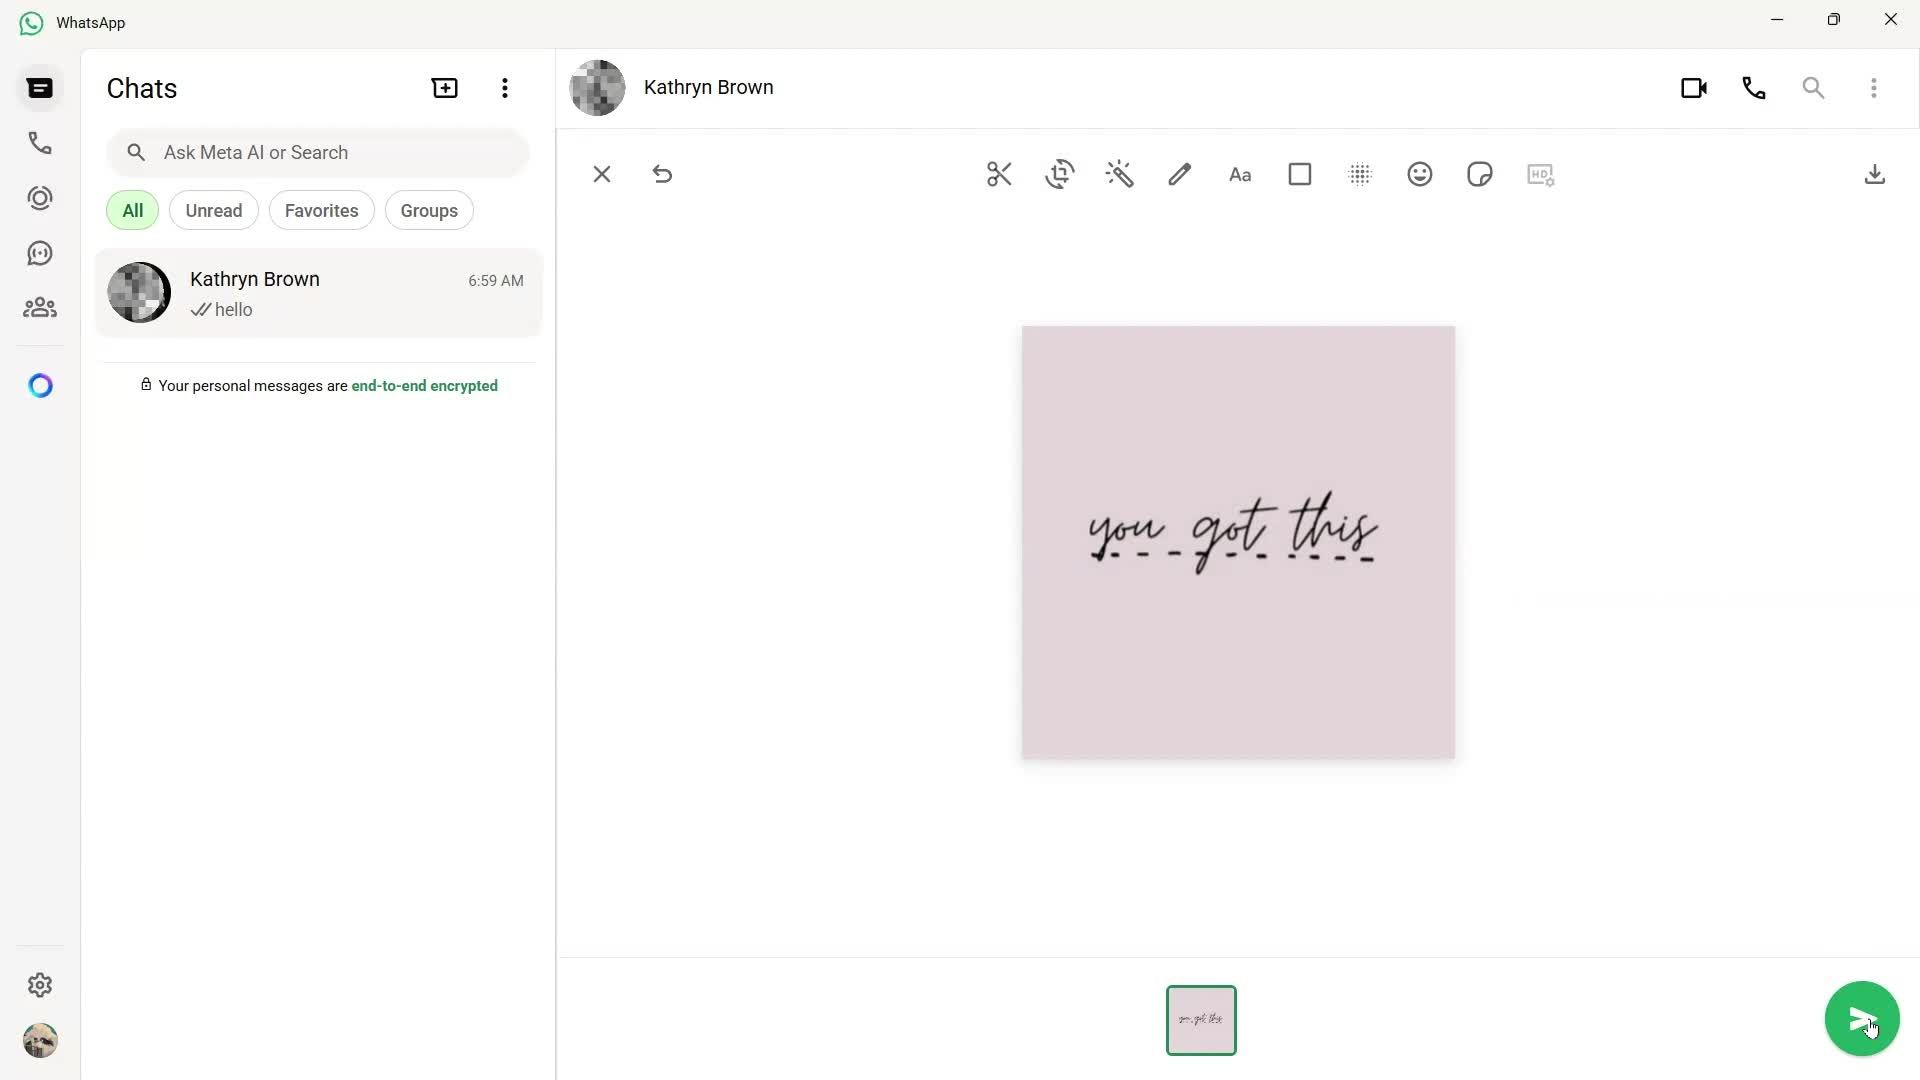Open the Chats panel three-dot menu
The width and height of the screenshot is (1920, 1080).
(x=505, y=88)
